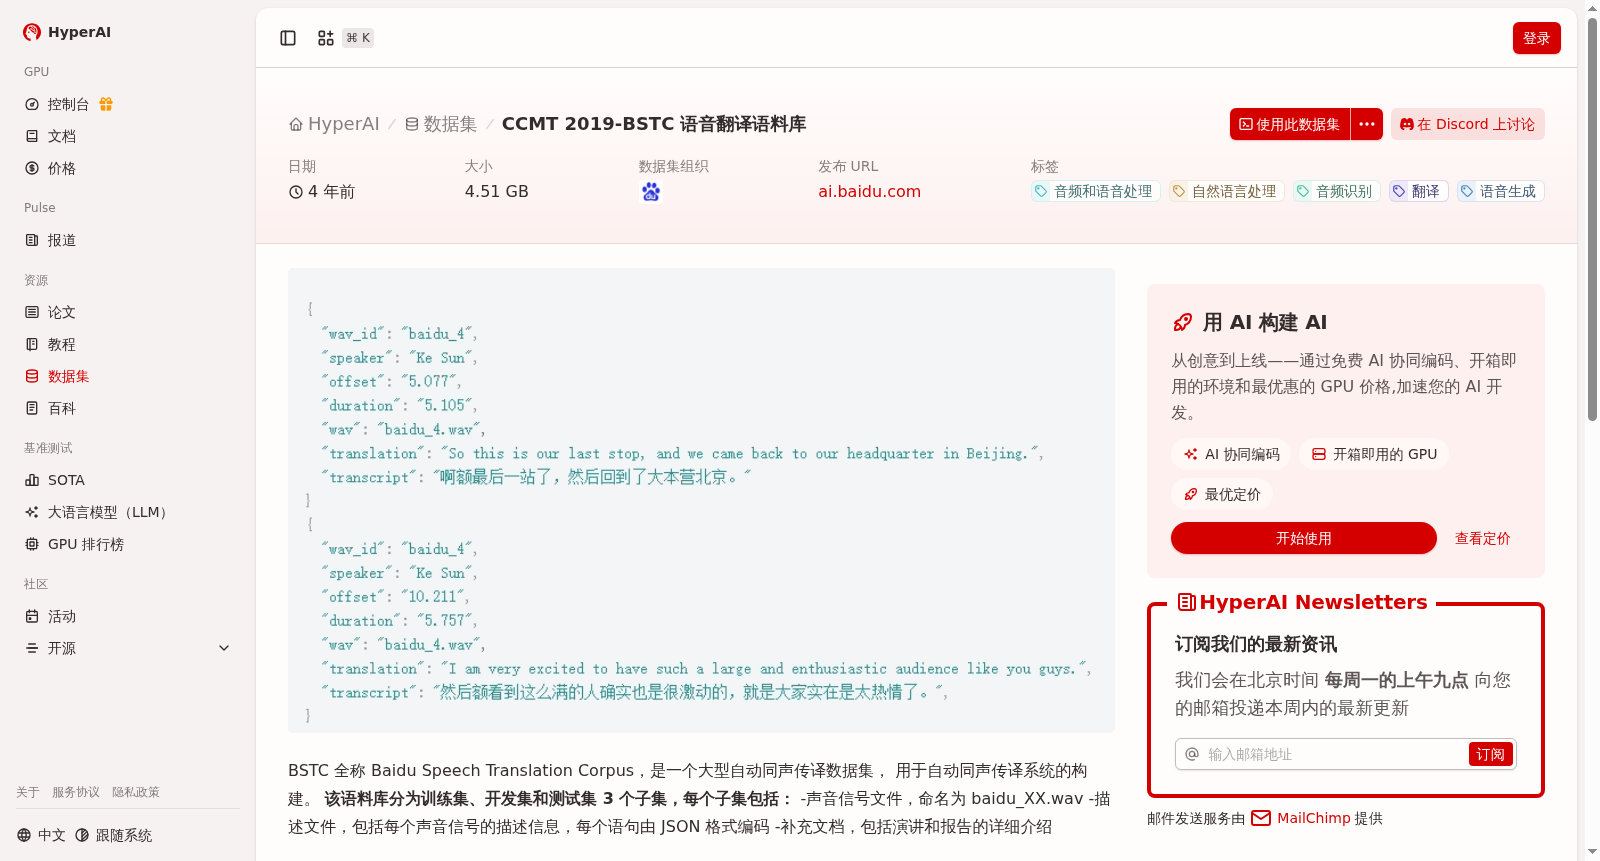Click the AI 协同编码 chip
The image size is (1600, 861).
[1232, 454]
